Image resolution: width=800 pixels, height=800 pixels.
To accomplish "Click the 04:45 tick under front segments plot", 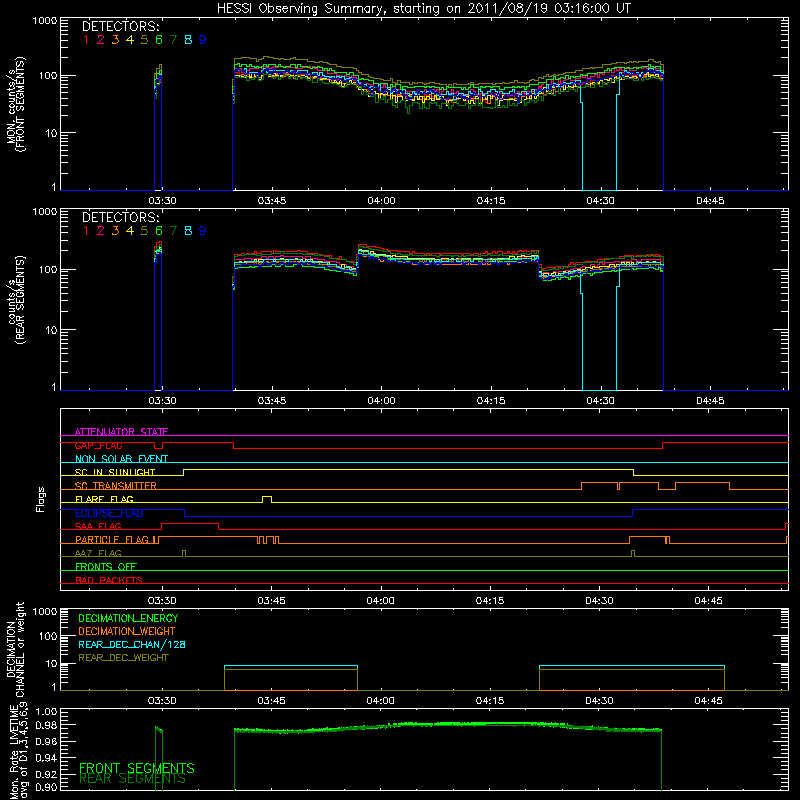I will point(710,201).
